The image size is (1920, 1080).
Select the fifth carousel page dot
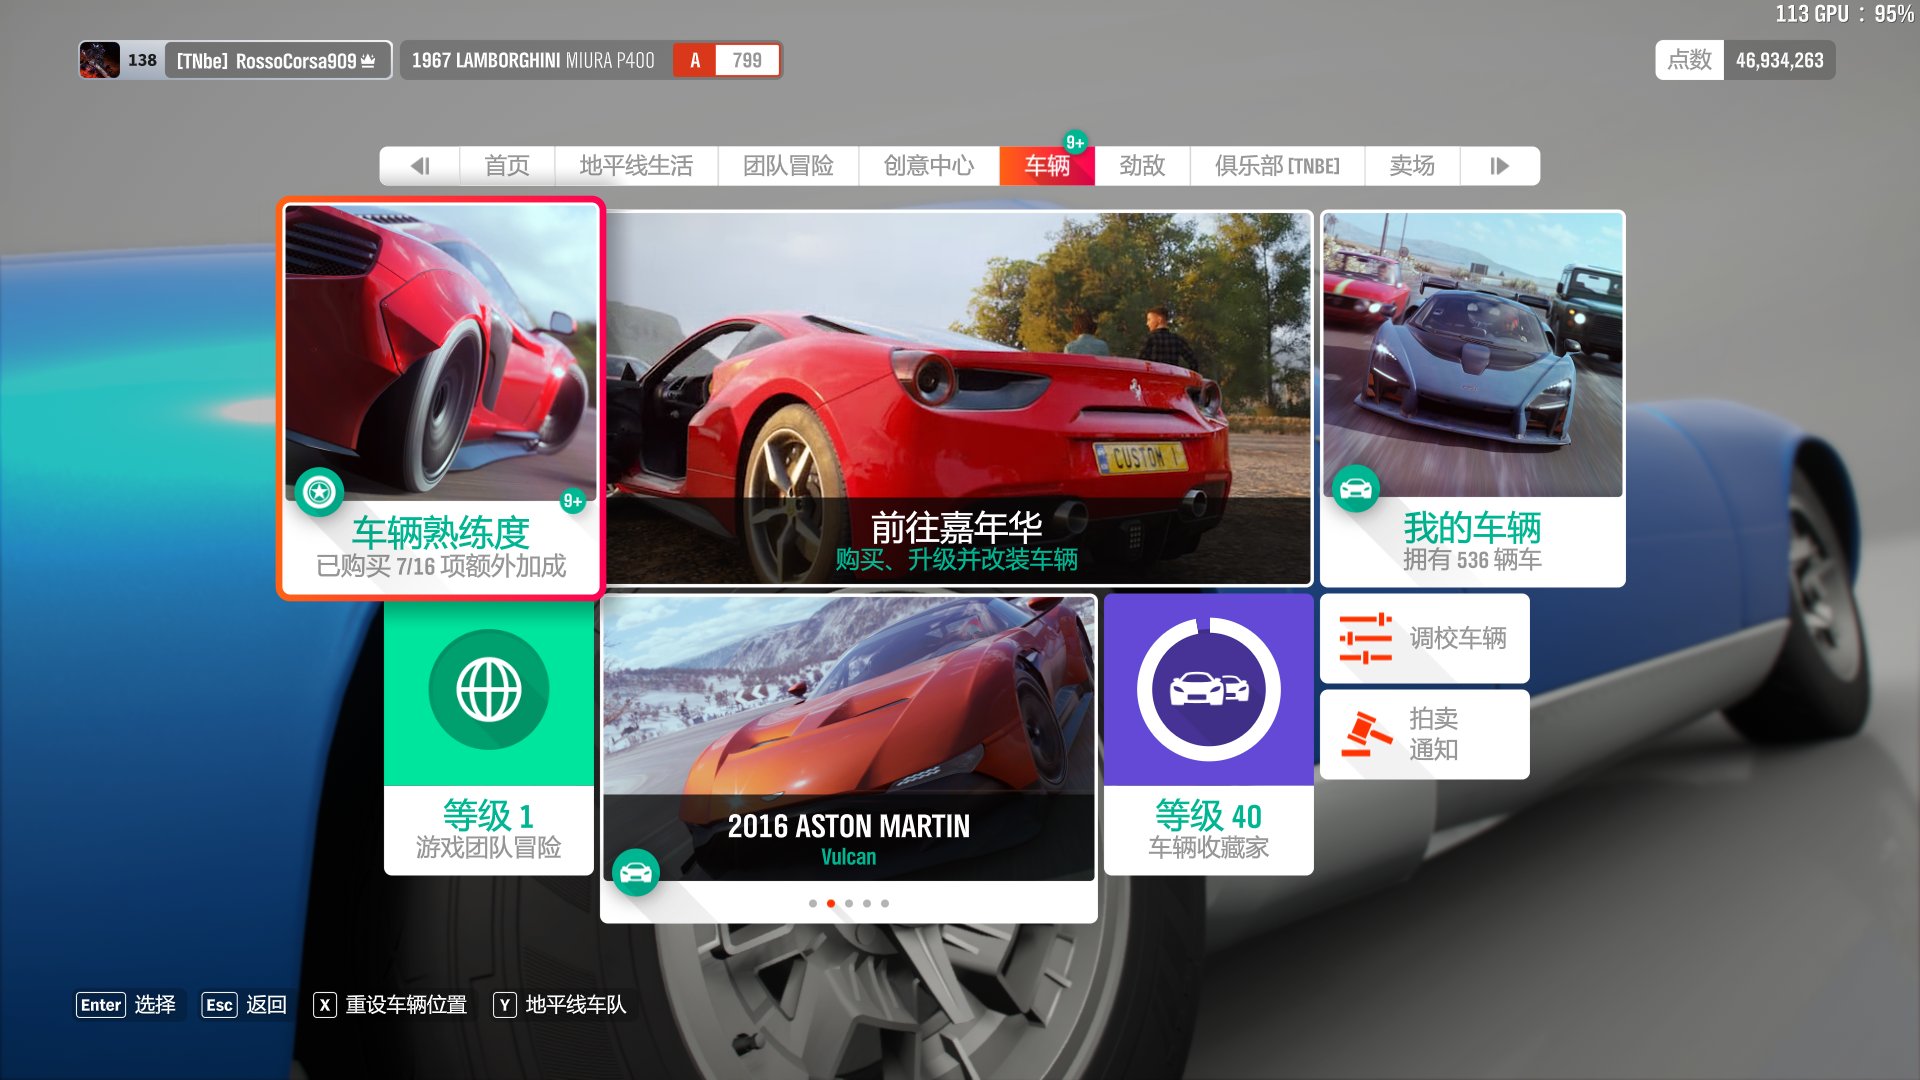coord(885,903)
